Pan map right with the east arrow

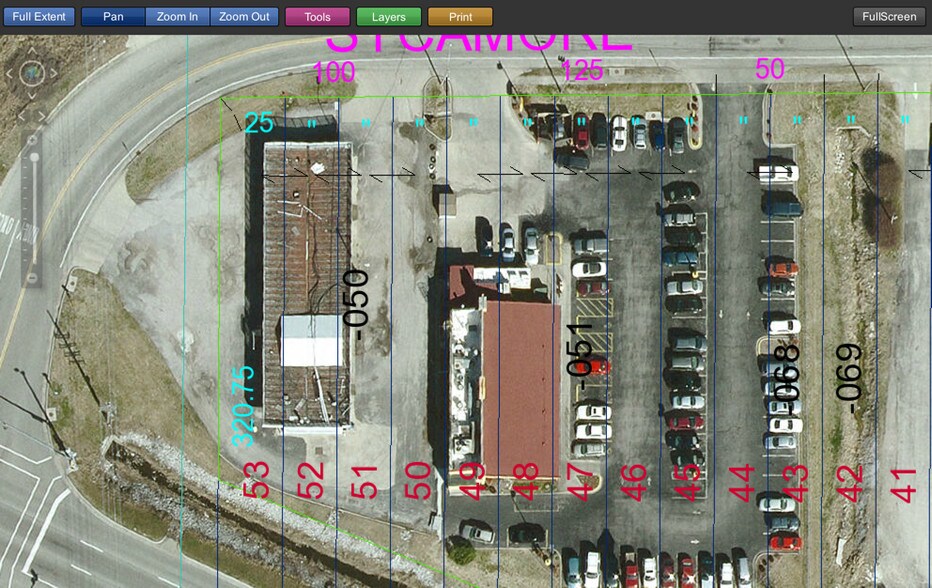click(x=56, y=74)
